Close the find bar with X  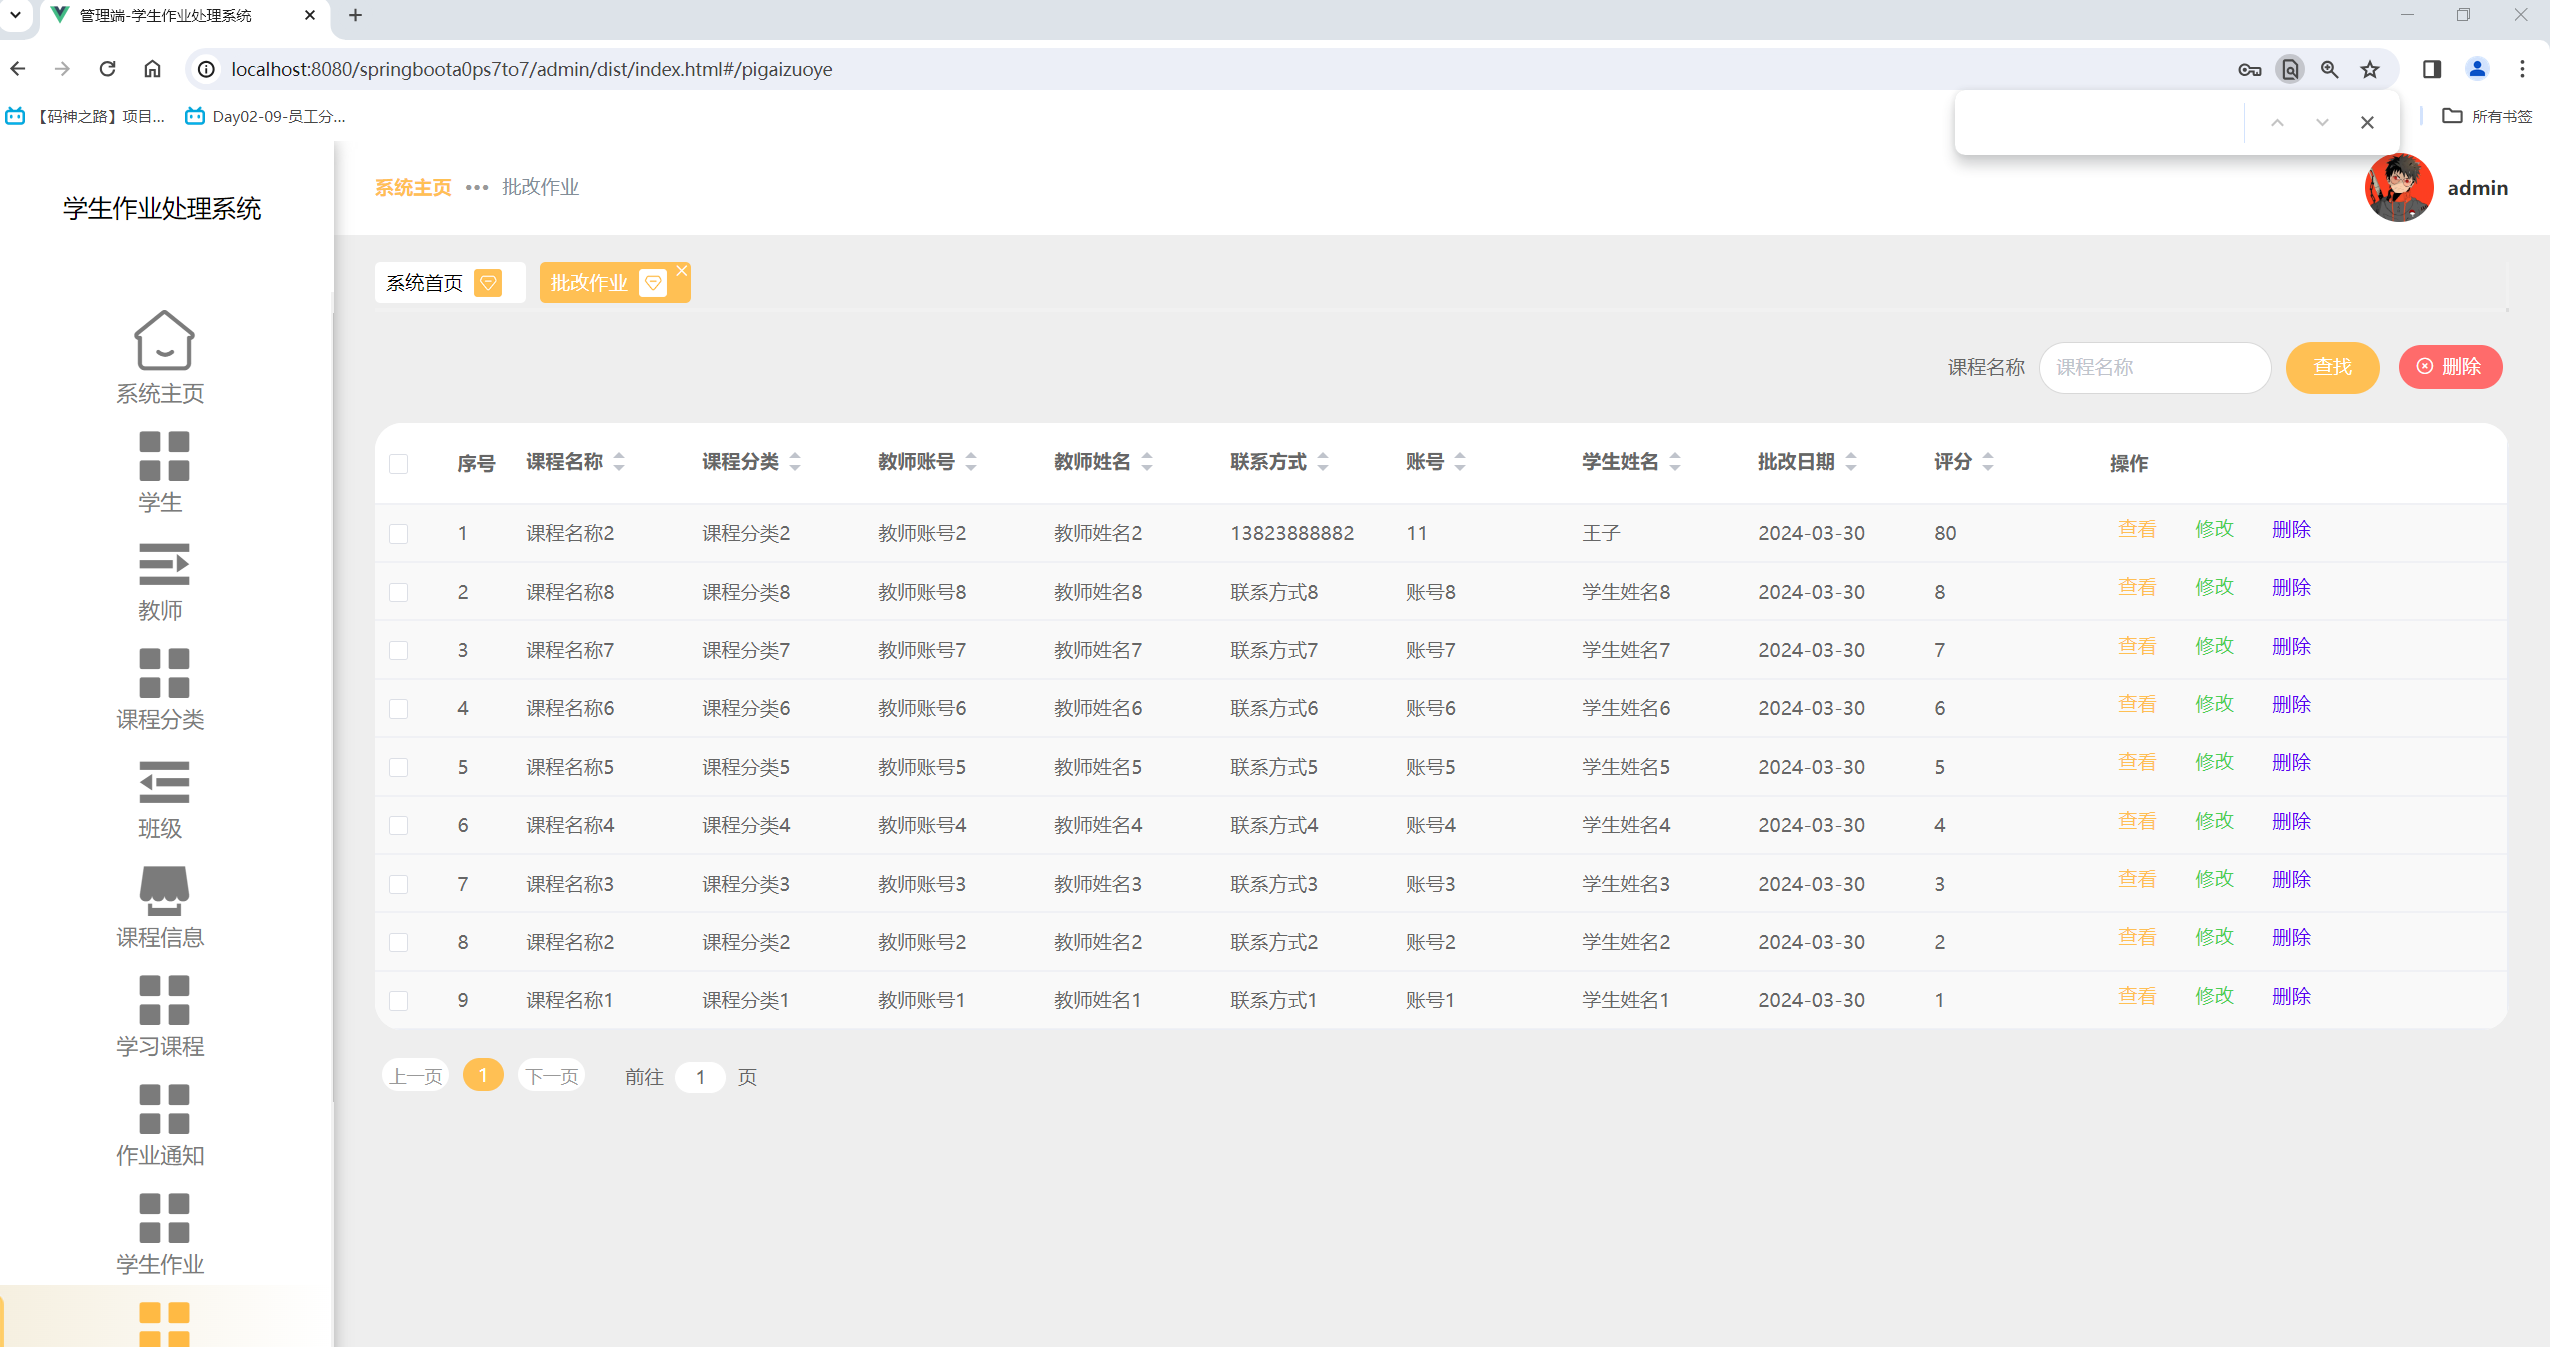[2367, 123]
